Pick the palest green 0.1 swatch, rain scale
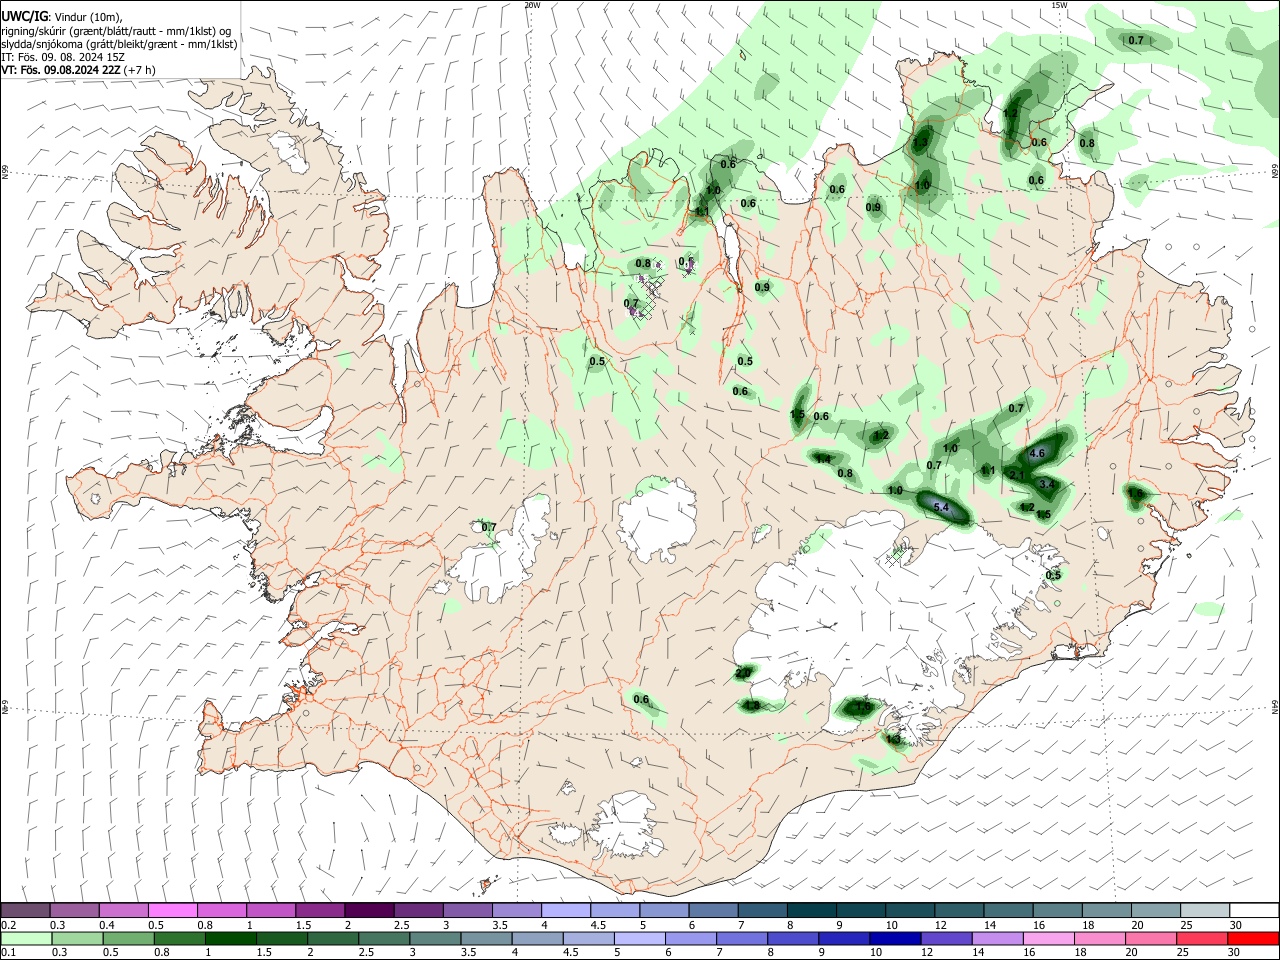The width and height of the screenshot is (1280, 960). tap(27, 938)
